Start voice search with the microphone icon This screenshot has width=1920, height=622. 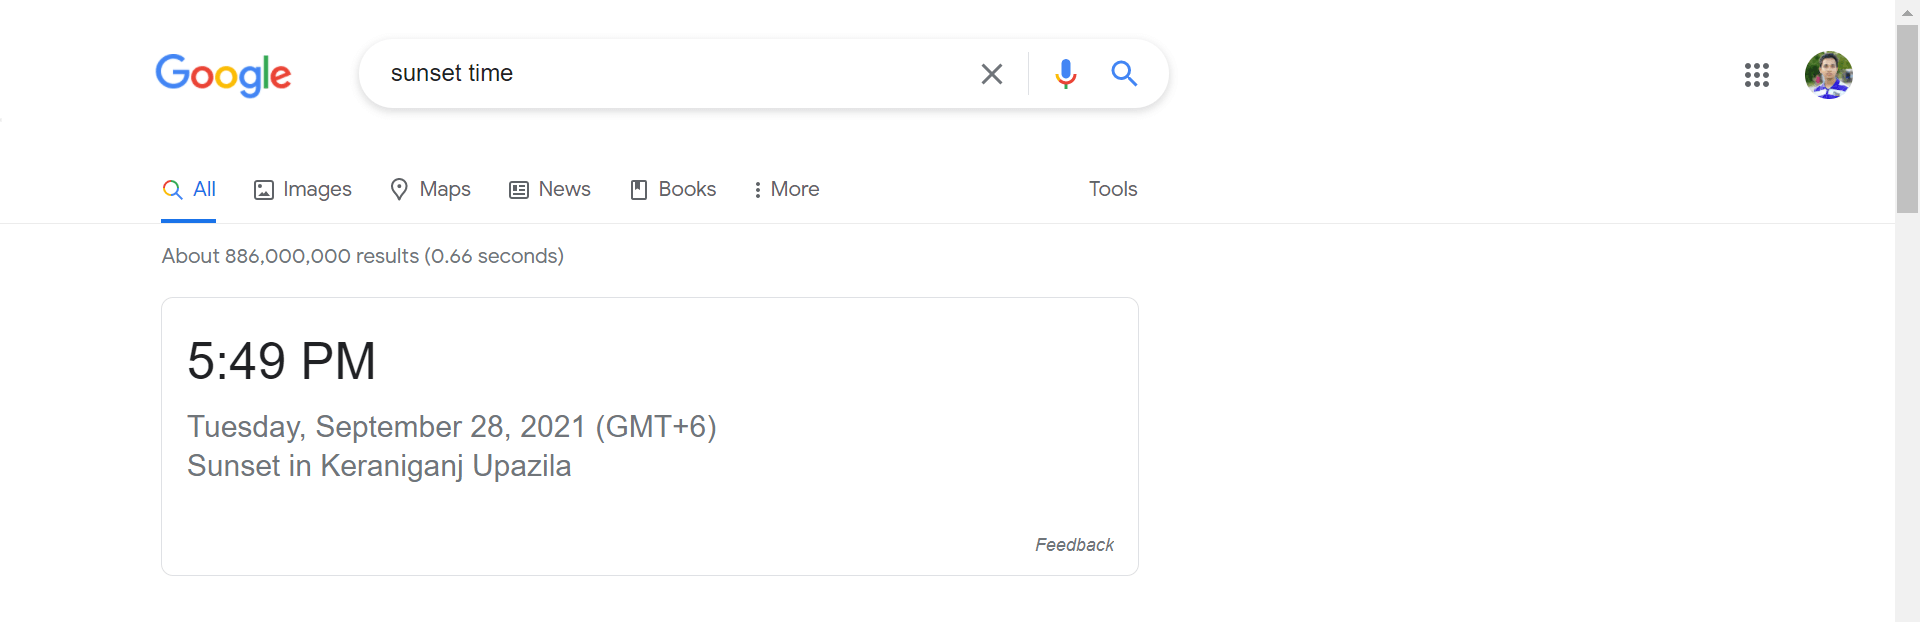tap(1066, 74)
